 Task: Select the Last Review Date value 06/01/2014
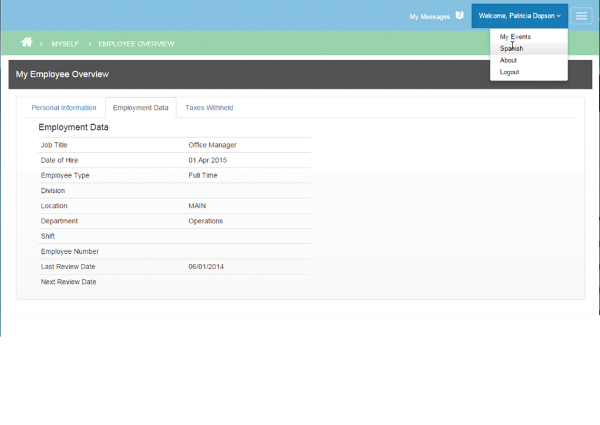(208, 267)
